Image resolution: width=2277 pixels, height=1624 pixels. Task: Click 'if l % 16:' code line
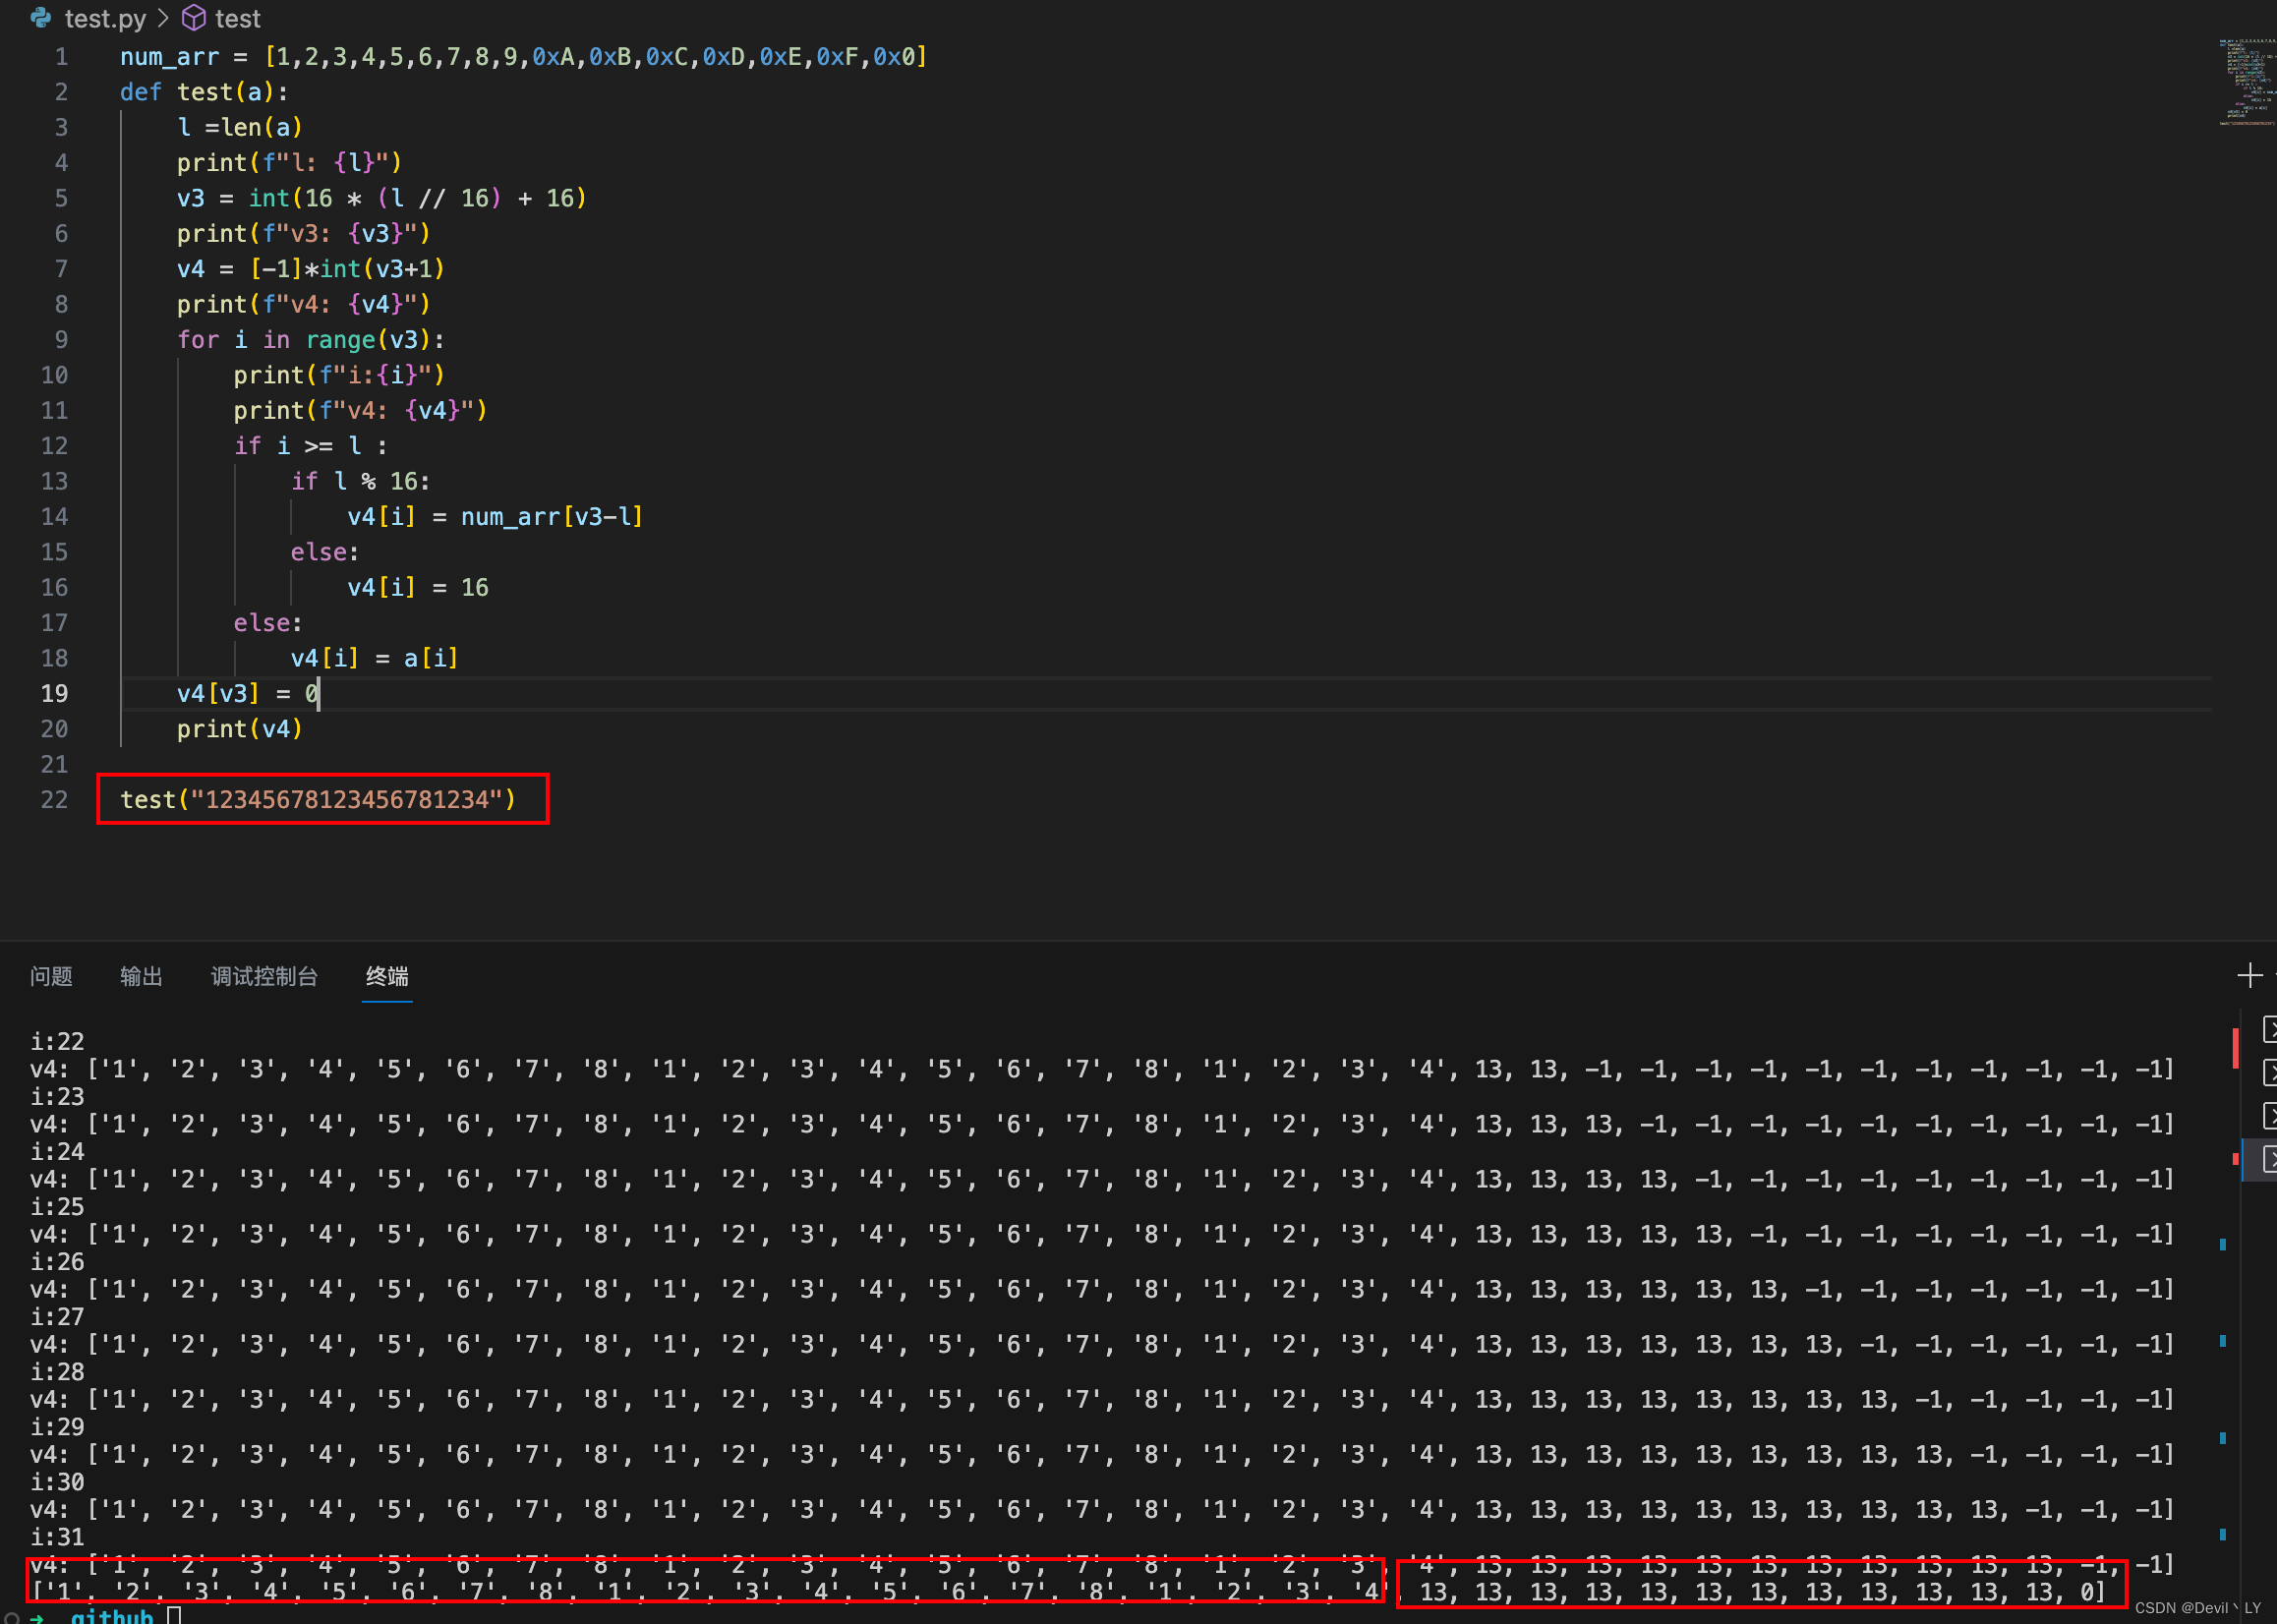(360, 481)
